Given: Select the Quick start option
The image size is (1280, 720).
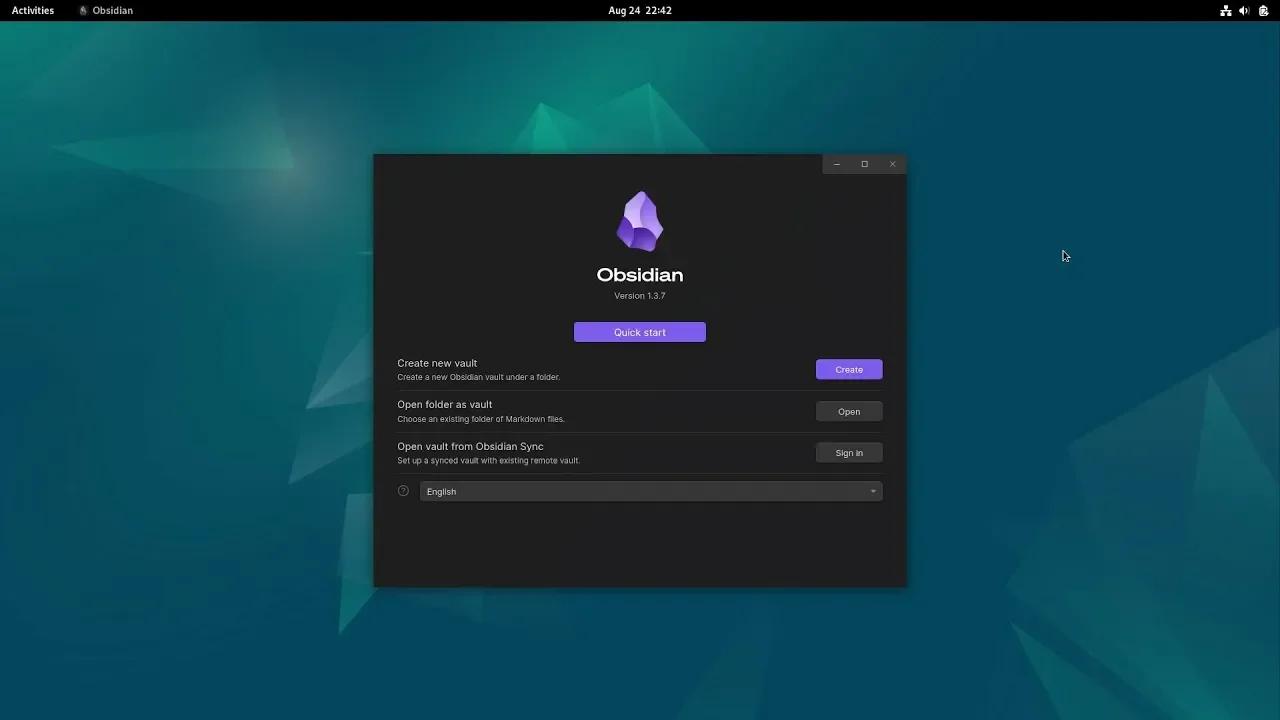Looking at the screenshot, I should (x=640, y=332).
